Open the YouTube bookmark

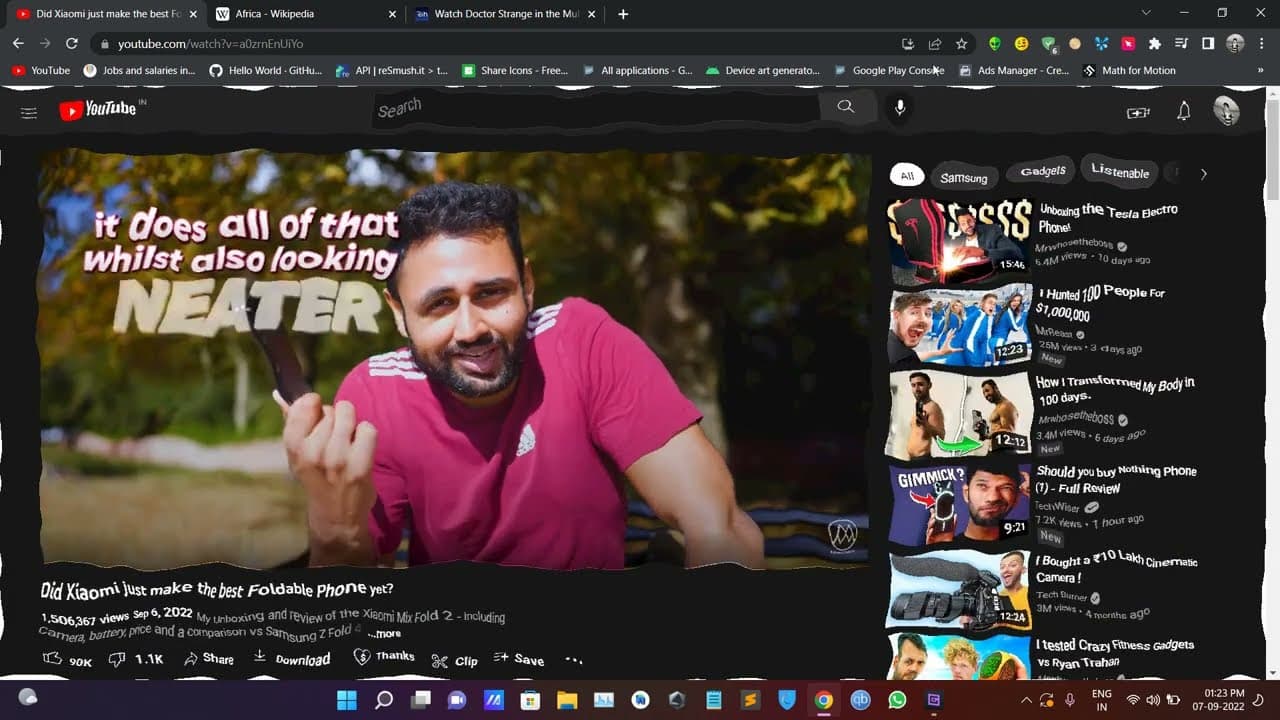click(x=41, y=70)
